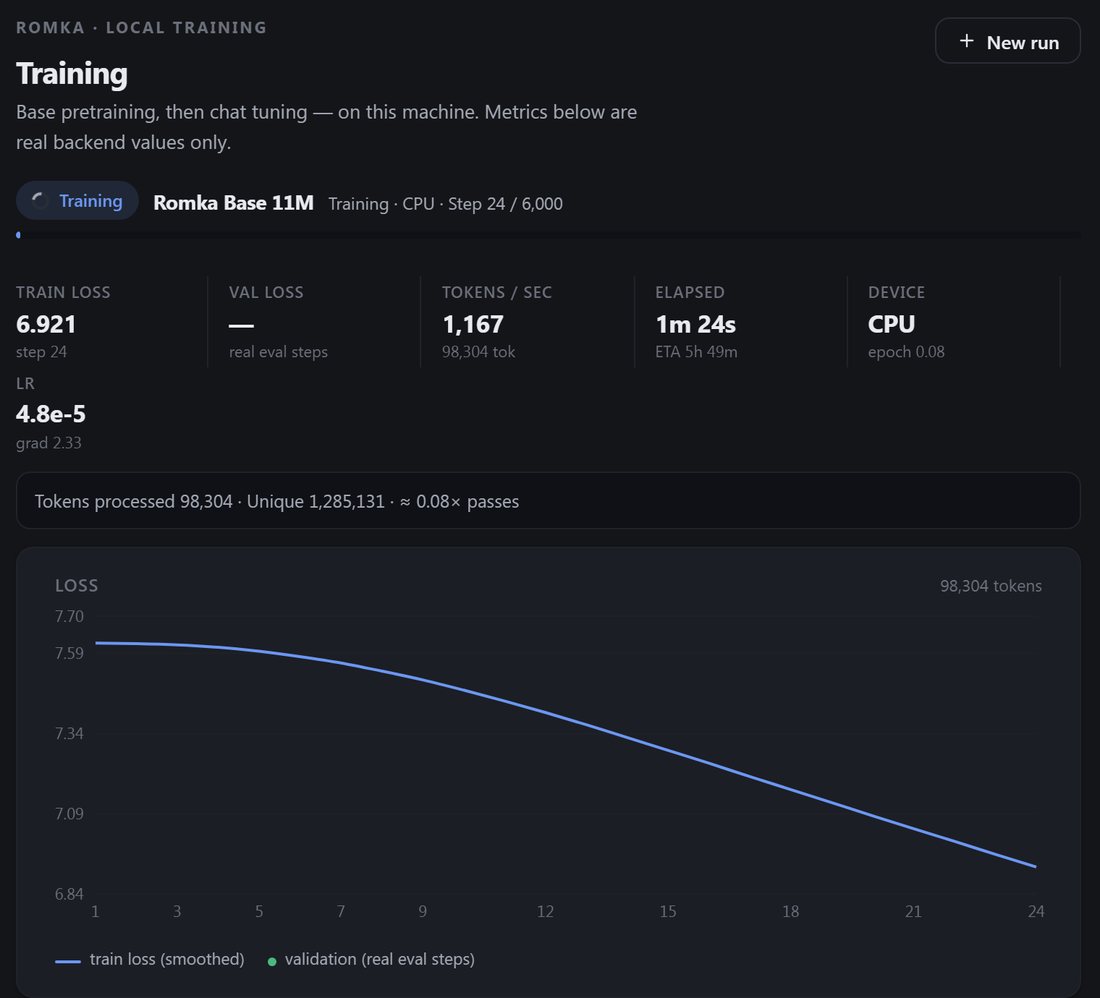Click 'real eval steps' under VAL LOSS
The width and height of the screenshot is (1100, 998).
[x=278, y=352]
